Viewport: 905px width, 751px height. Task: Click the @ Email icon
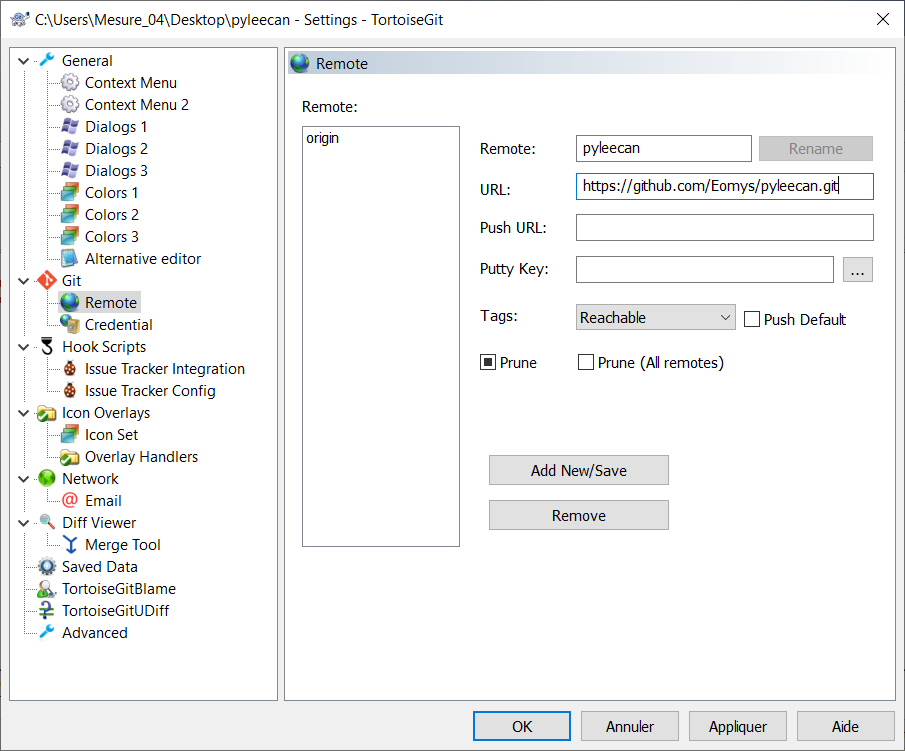[x=70, y=500]
